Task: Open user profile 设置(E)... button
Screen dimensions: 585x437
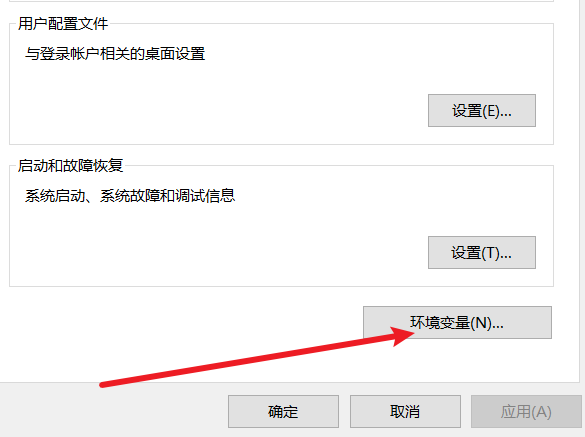Action: [x=482, y=110]
